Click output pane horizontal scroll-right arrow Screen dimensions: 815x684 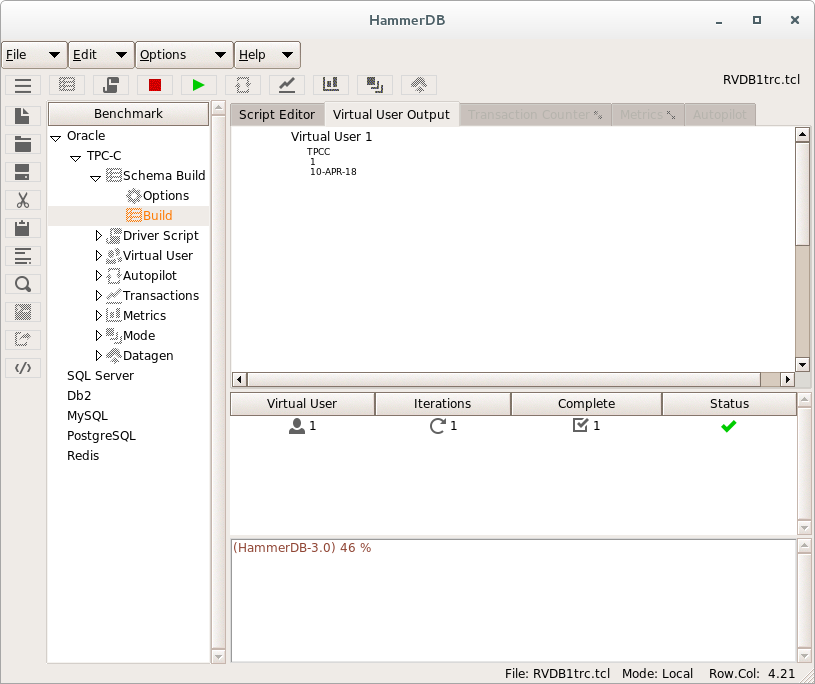(x=787, y=379)
